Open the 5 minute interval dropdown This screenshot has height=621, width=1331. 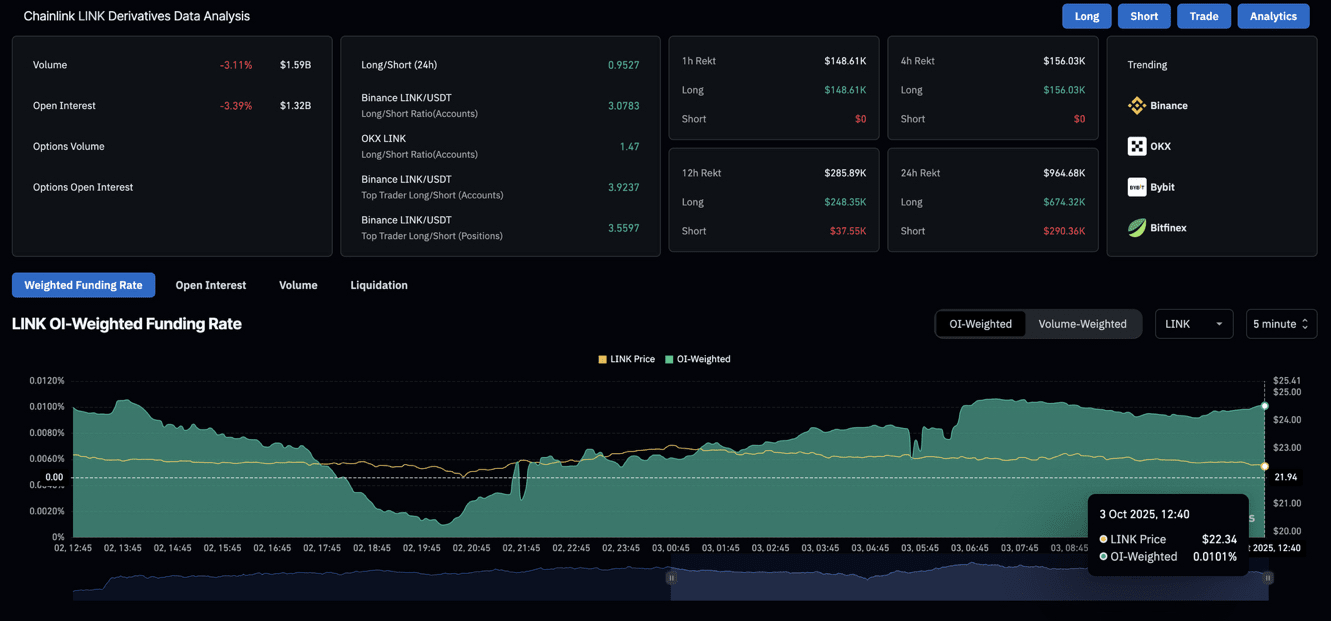[x=1280, y=324]
